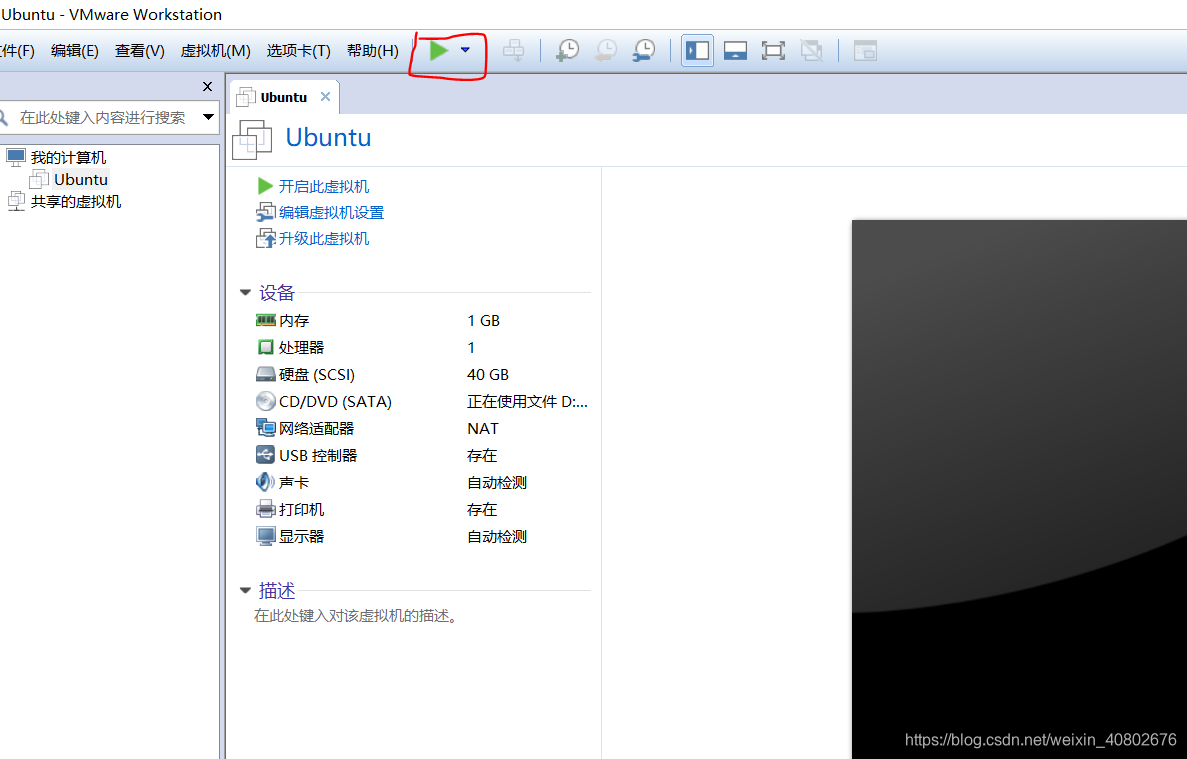Click the 显示器 display icon
This screenshot has height=759, width=1187.
[266, 537]
